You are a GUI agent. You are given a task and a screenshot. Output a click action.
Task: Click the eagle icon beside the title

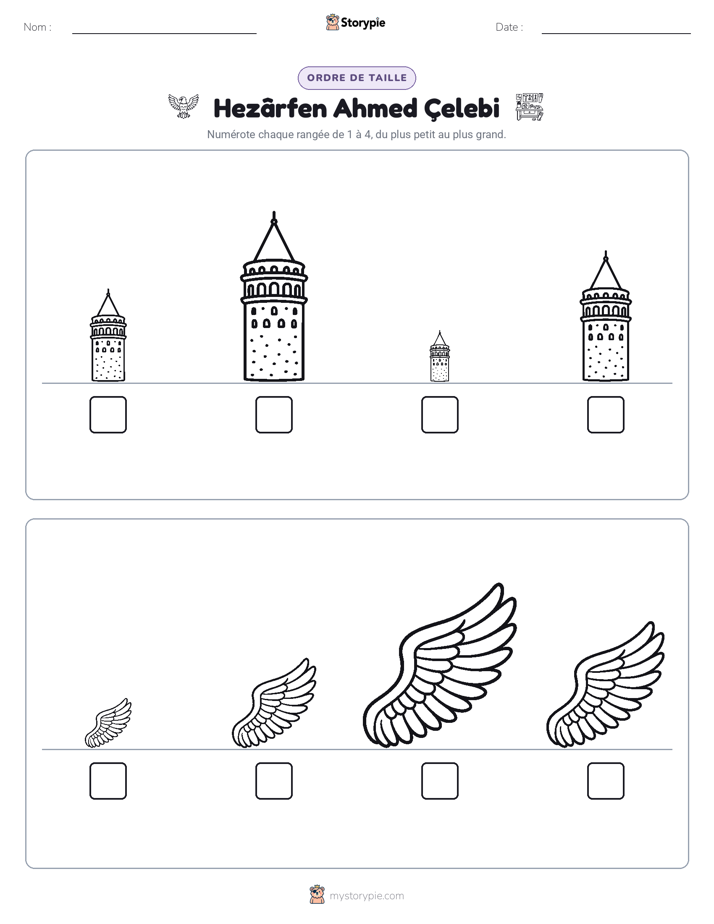pyautogui.click(x=183, y=106)
